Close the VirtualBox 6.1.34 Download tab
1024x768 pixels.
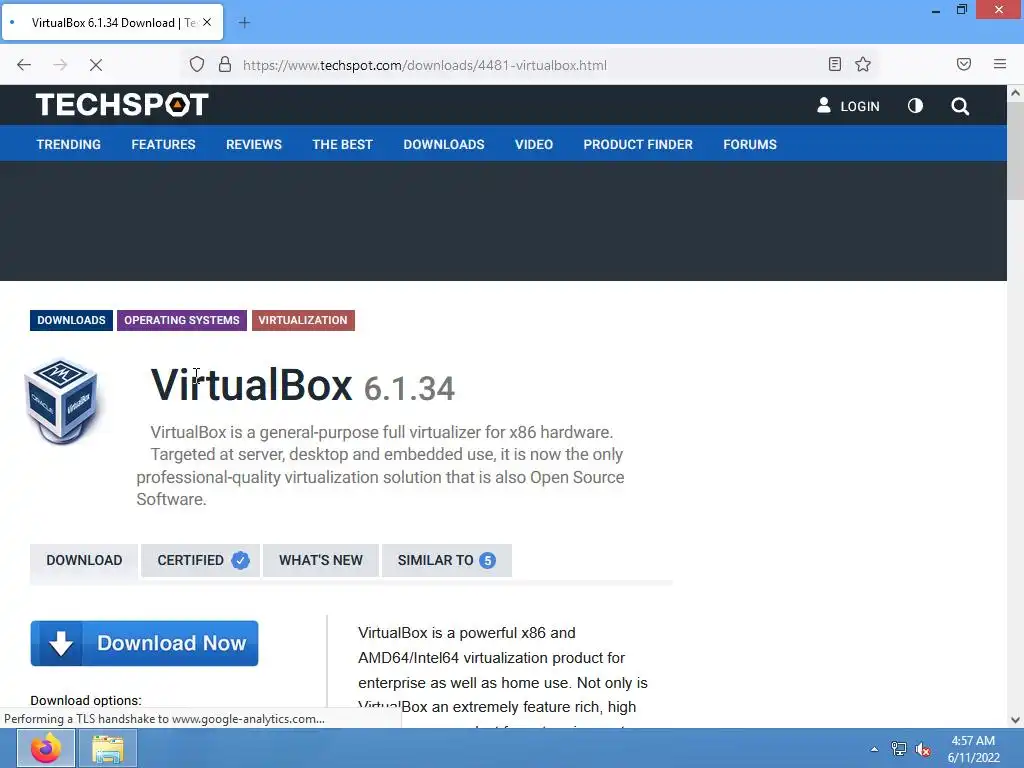tap(207, 22)
